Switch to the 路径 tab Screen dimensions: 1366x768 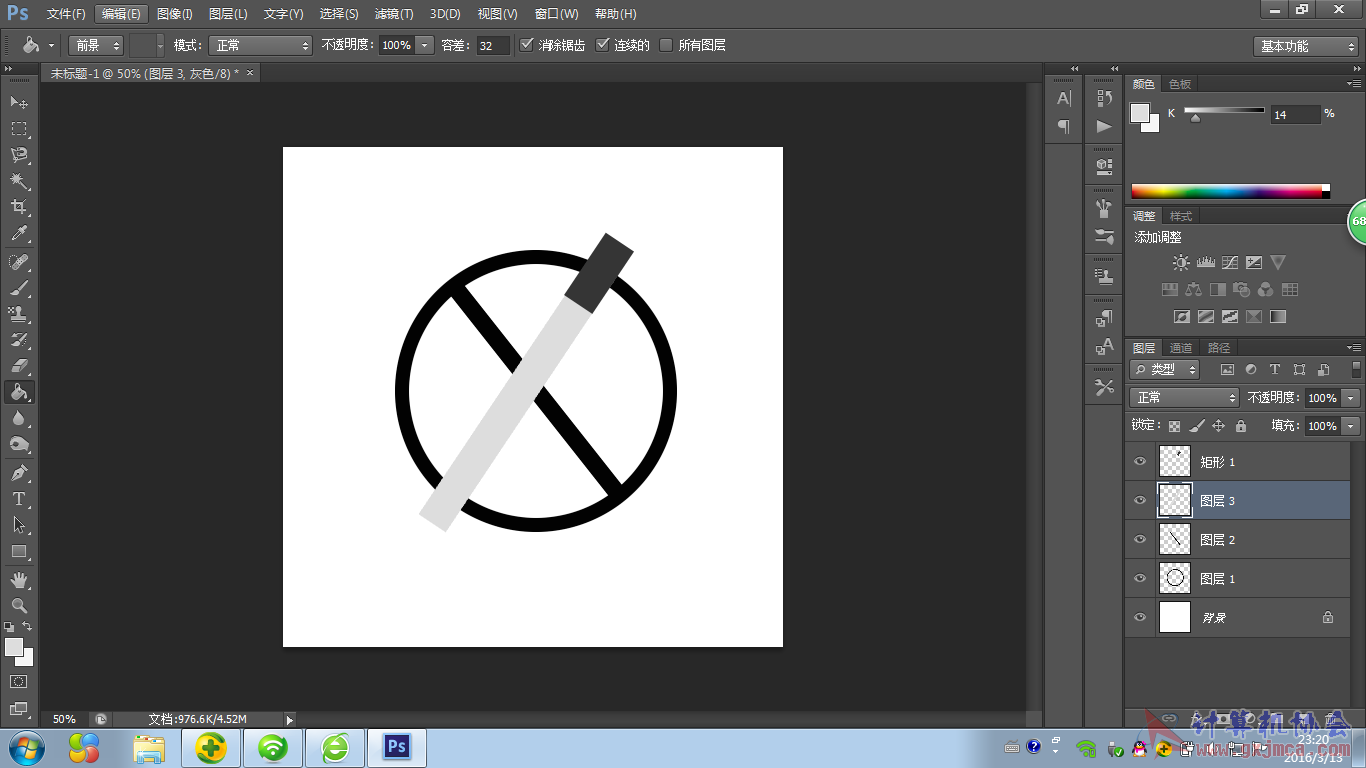(1219, 348)
